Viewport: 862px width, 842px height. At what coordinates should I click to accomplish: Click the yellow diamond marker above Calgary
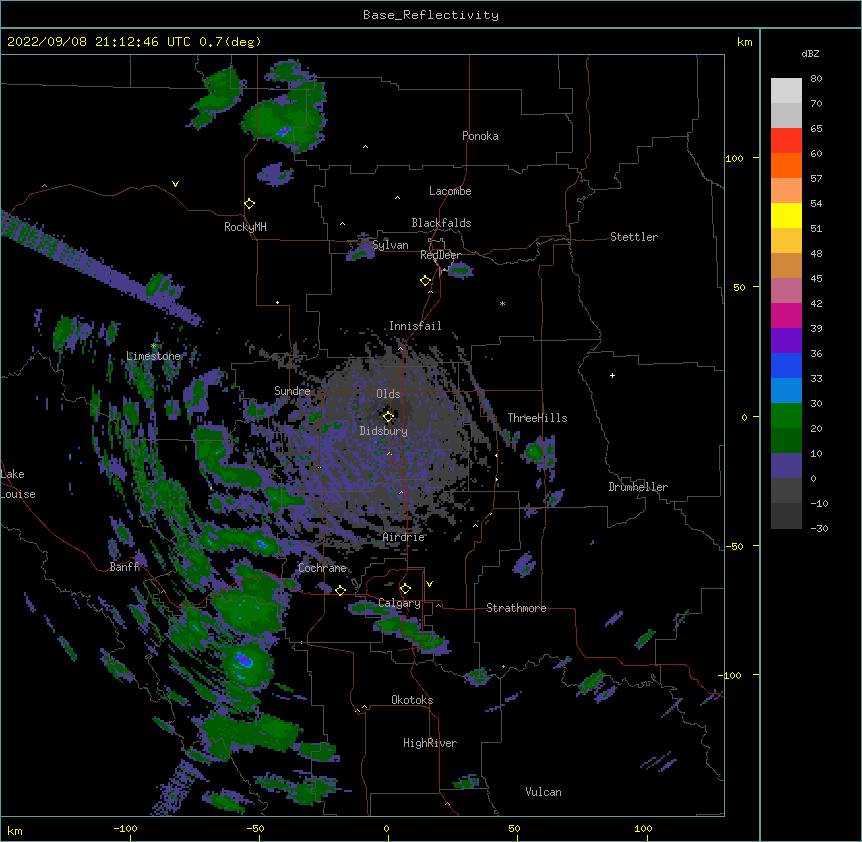click(405, 589)
